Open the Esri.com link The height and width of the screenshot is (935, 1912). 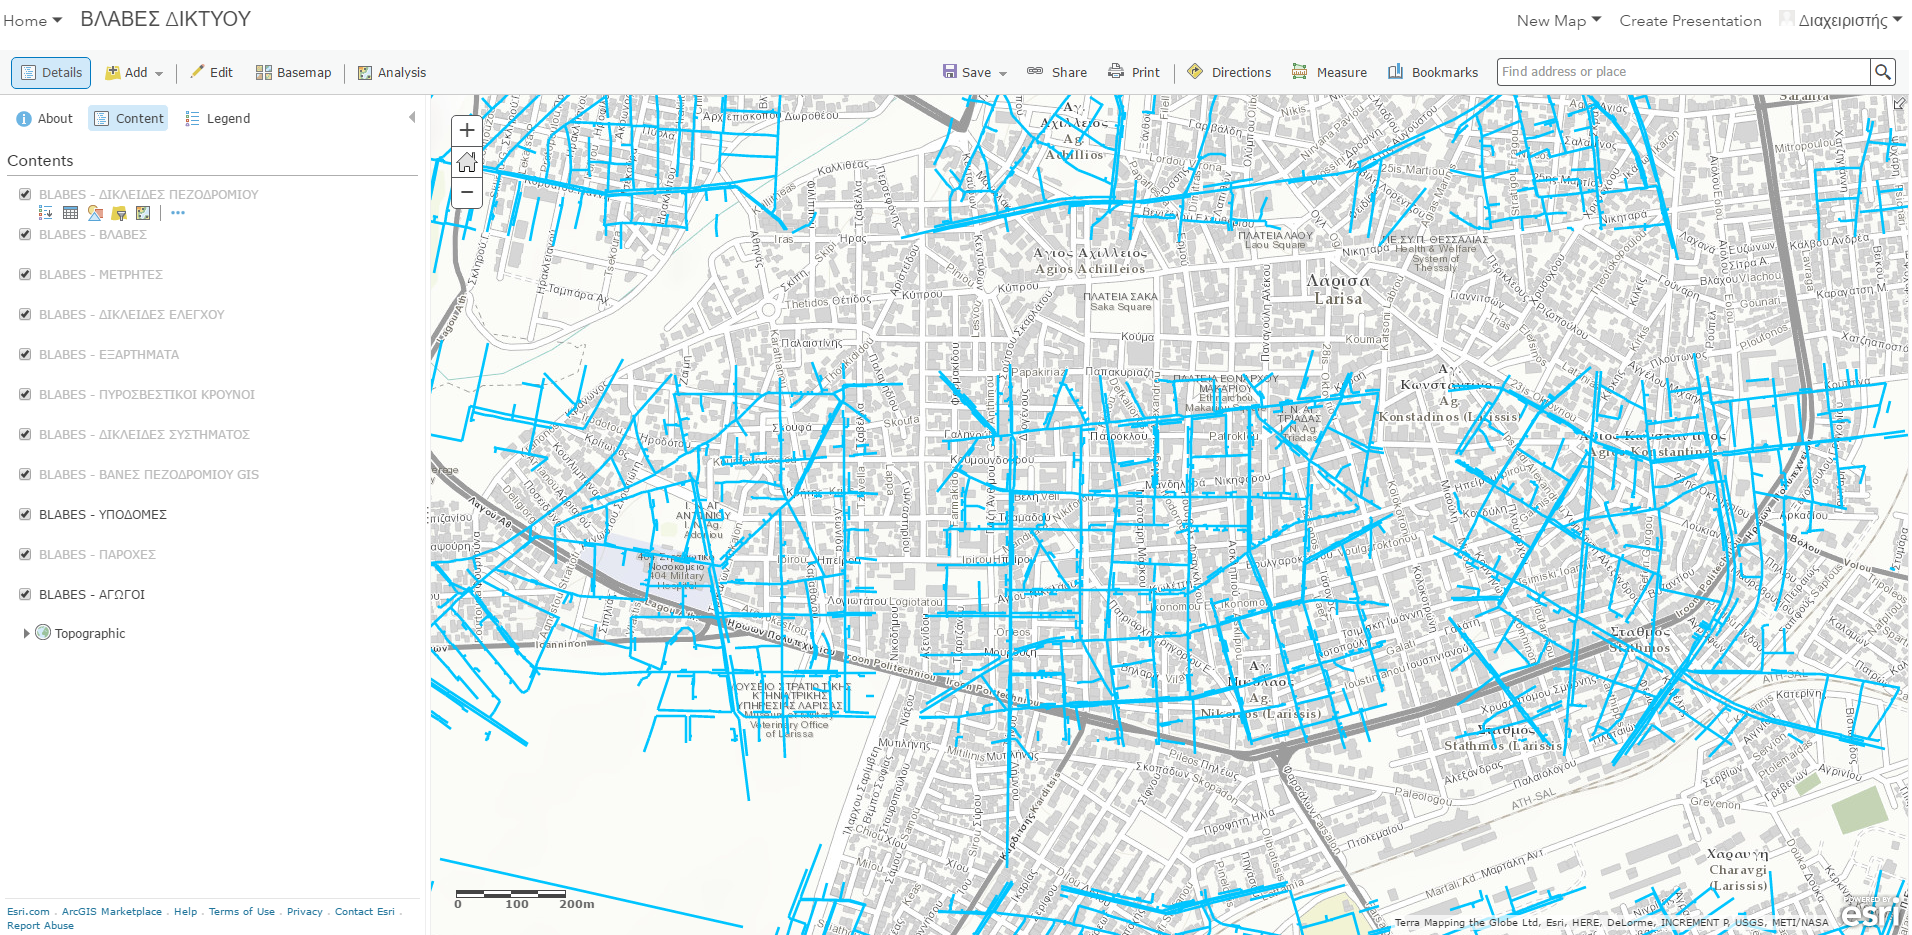[28, 911]
